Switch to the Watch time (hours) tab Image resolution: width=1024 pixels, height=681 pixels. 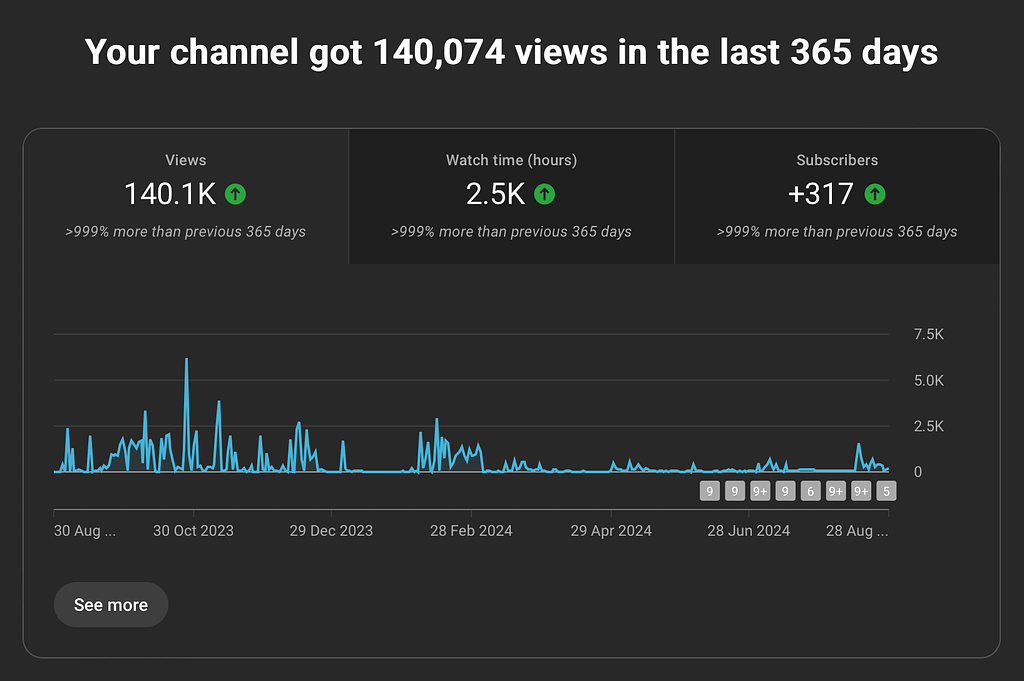coord(511,197)
